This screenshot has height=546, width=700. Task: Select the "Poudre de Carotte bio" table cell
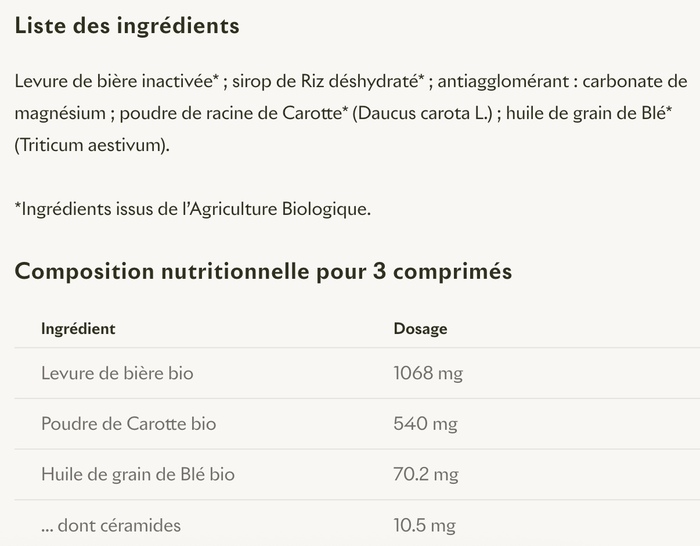pos(128,423)
